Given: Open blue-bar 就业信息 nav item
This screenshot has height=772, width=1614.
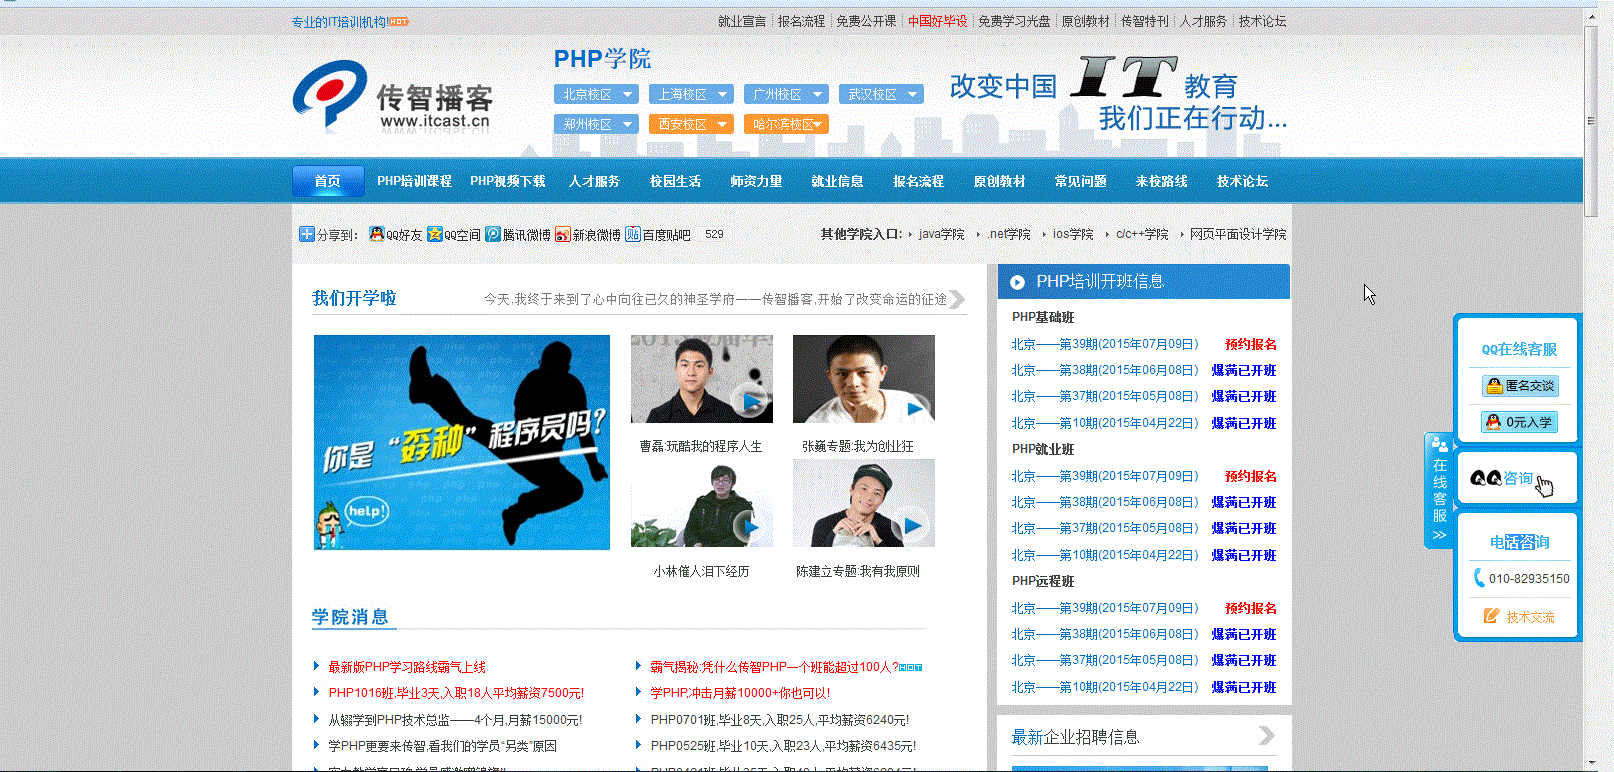Looking at the screenshot, I should tap(837, 181).
